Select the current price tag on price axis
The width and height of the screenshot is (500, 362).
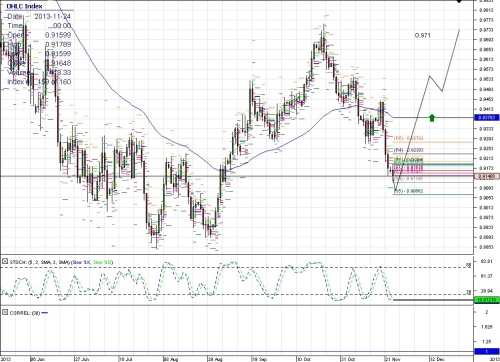[x=487, y=176]
